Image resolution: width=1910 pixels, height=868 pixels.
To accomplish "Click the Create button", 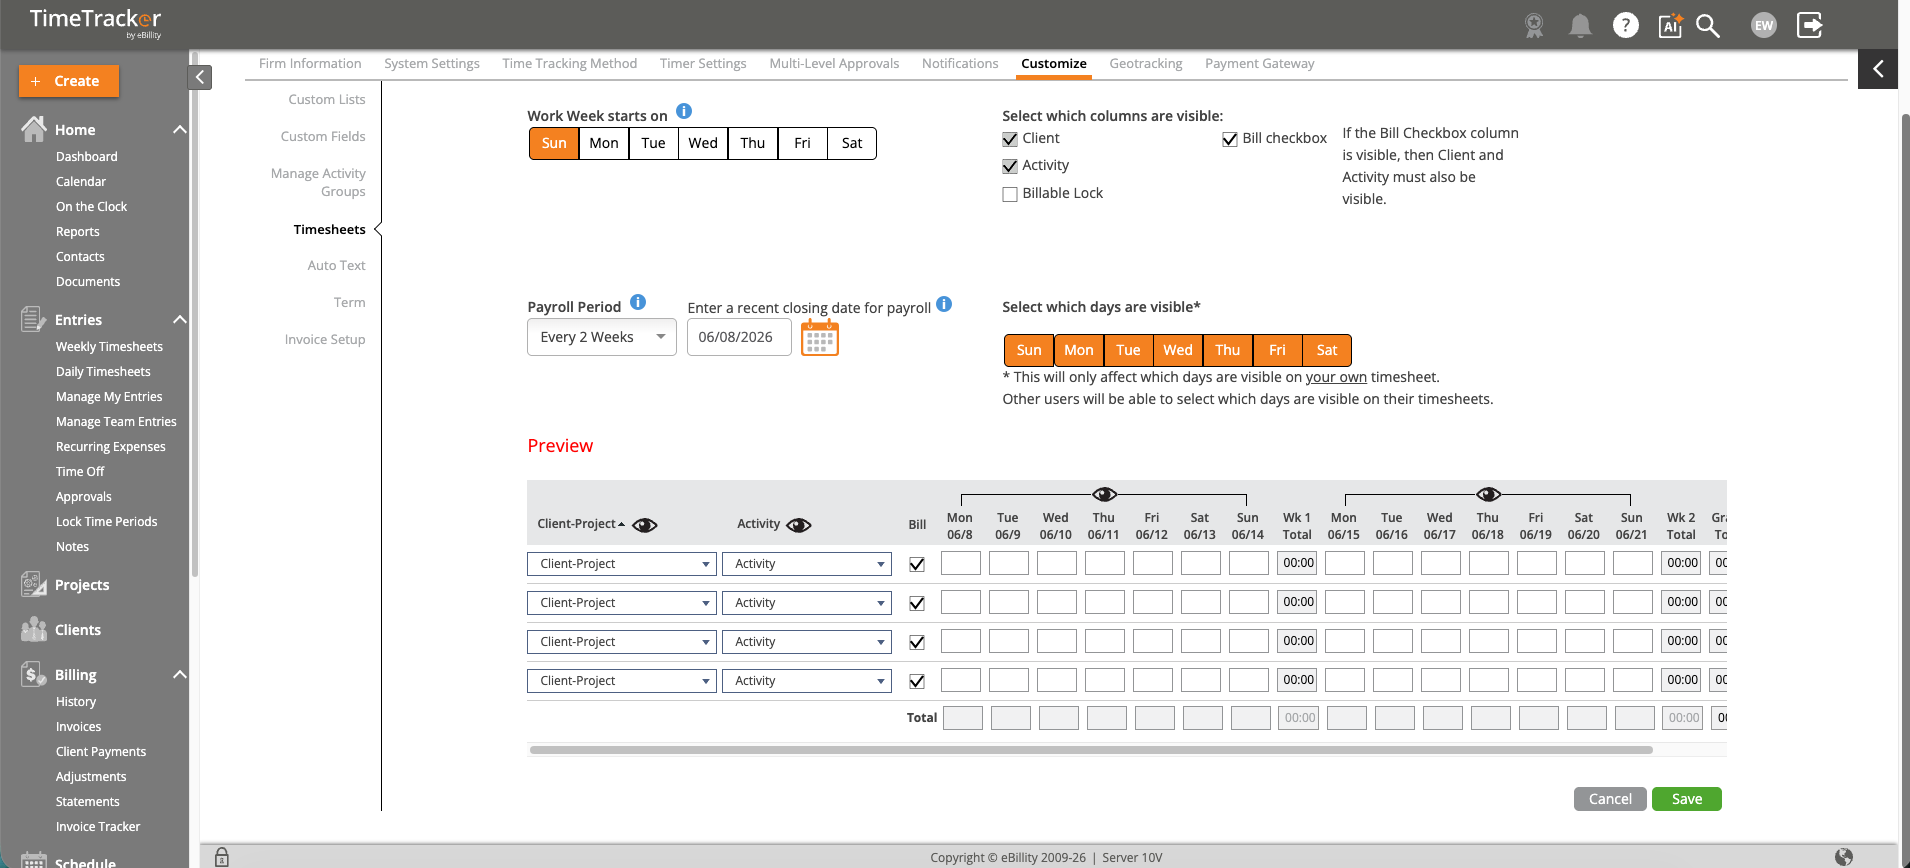I will (x=69, y=81).
